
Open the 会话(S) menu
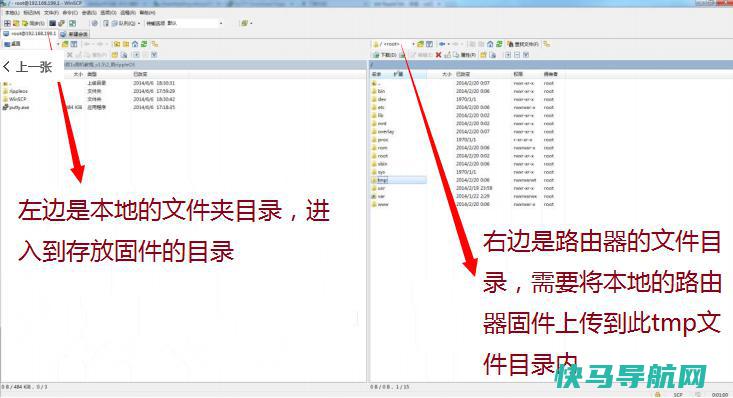pos(89,13)
